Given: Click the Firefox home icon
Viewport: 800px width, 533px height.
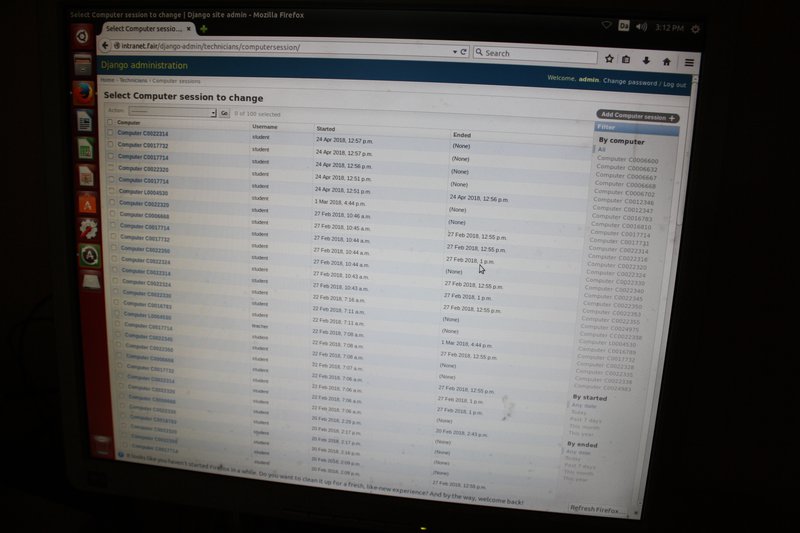Looking at the screenshot, I should [x=666, y=61].
